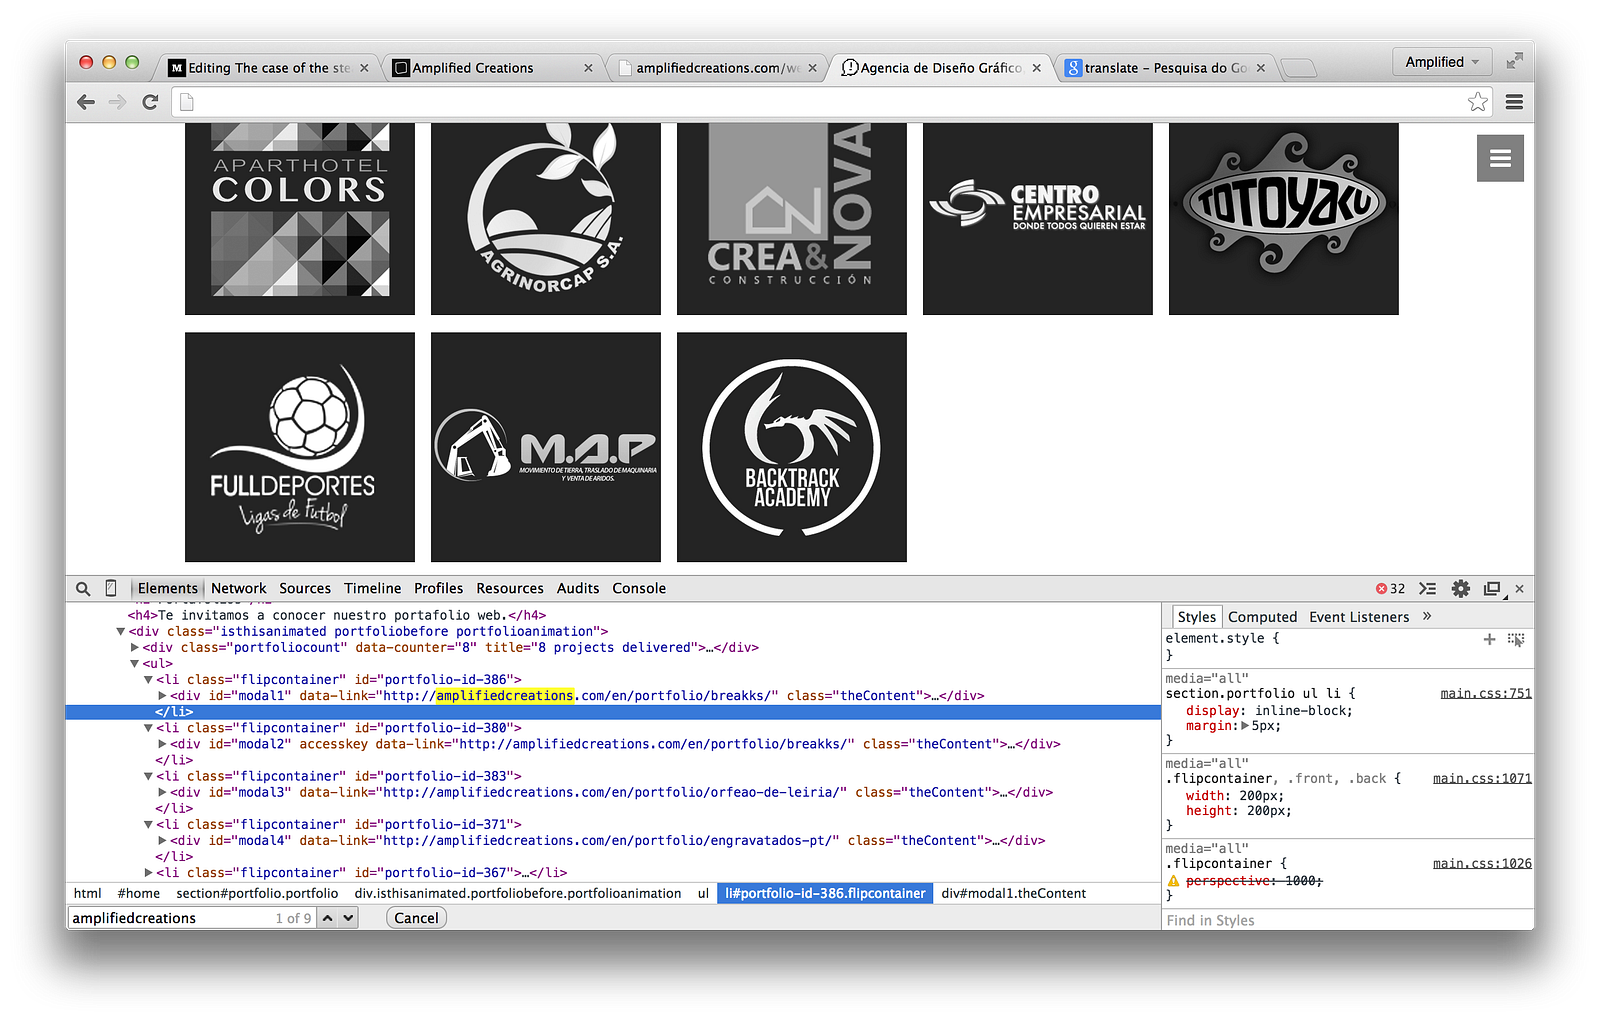Switch to translate - Pesquisa tab
This screenshot has height=1021, width=1600.
coord(1164,68)
